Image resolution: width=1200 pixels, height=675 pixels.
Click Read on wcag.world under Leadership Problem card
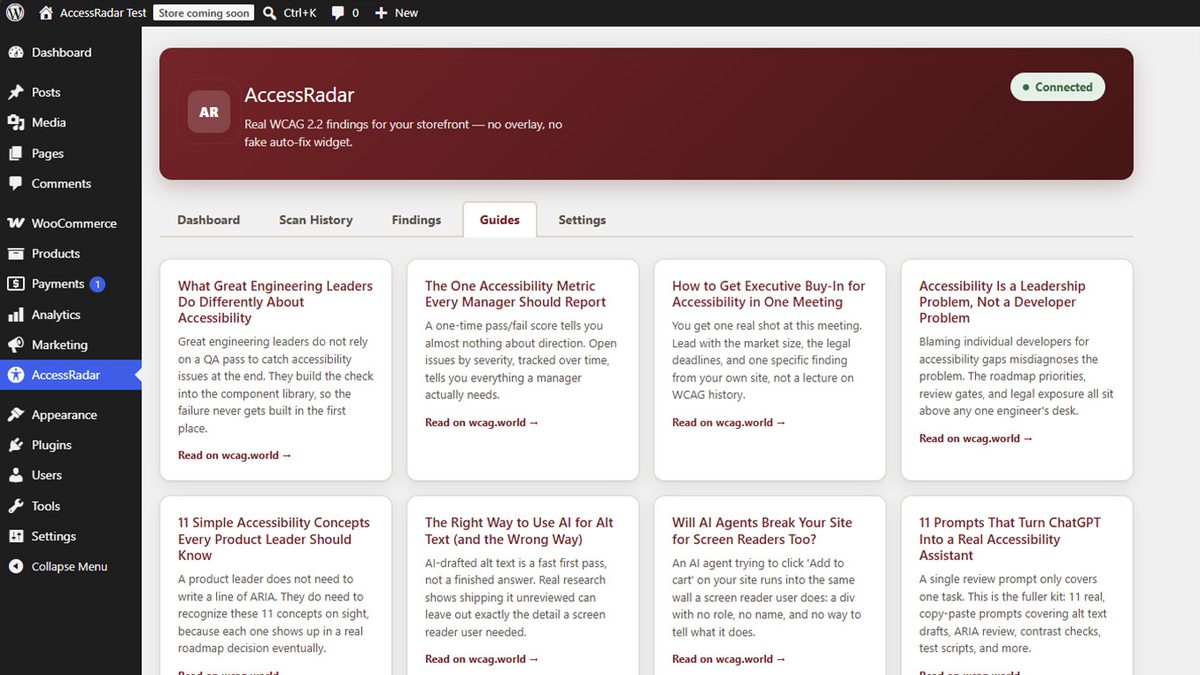click(x=976, y=438)
